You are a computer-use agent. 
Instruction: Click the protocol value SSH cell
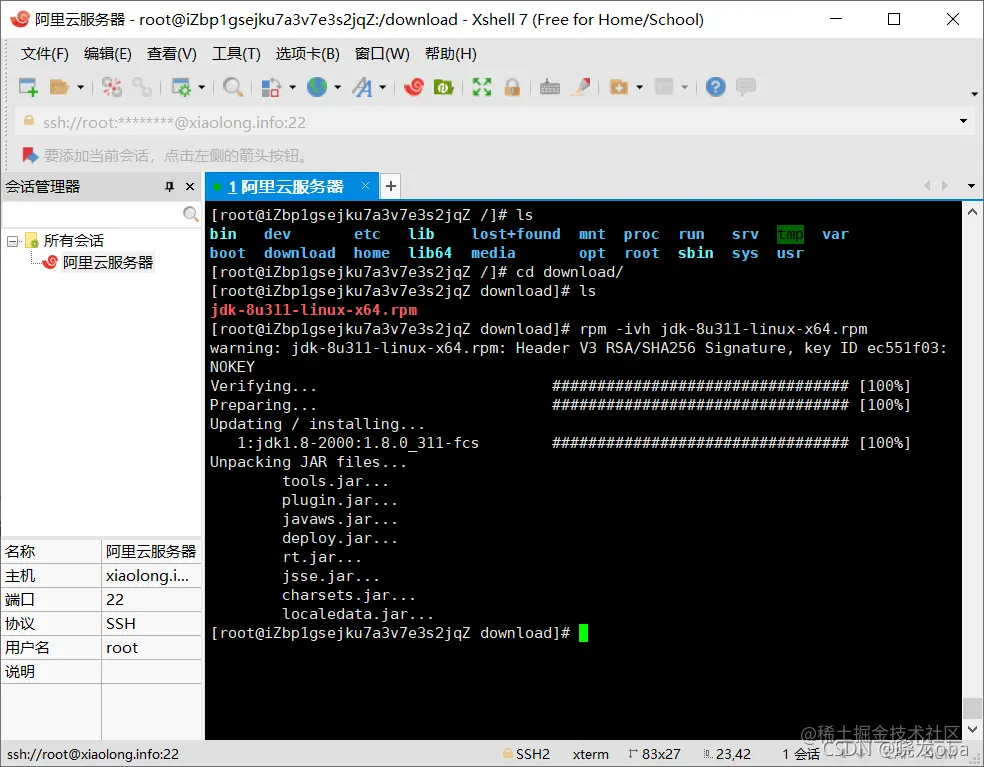pos(151,623)
